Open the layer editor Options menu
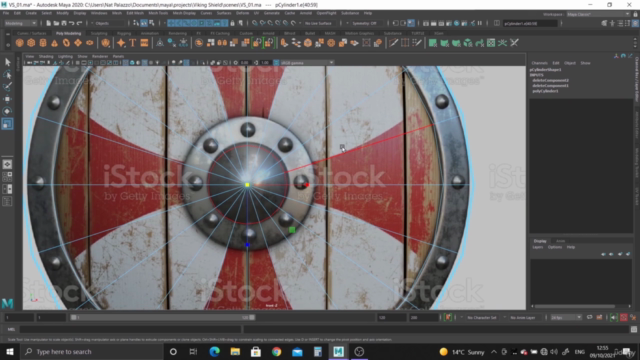 [555, 247]
